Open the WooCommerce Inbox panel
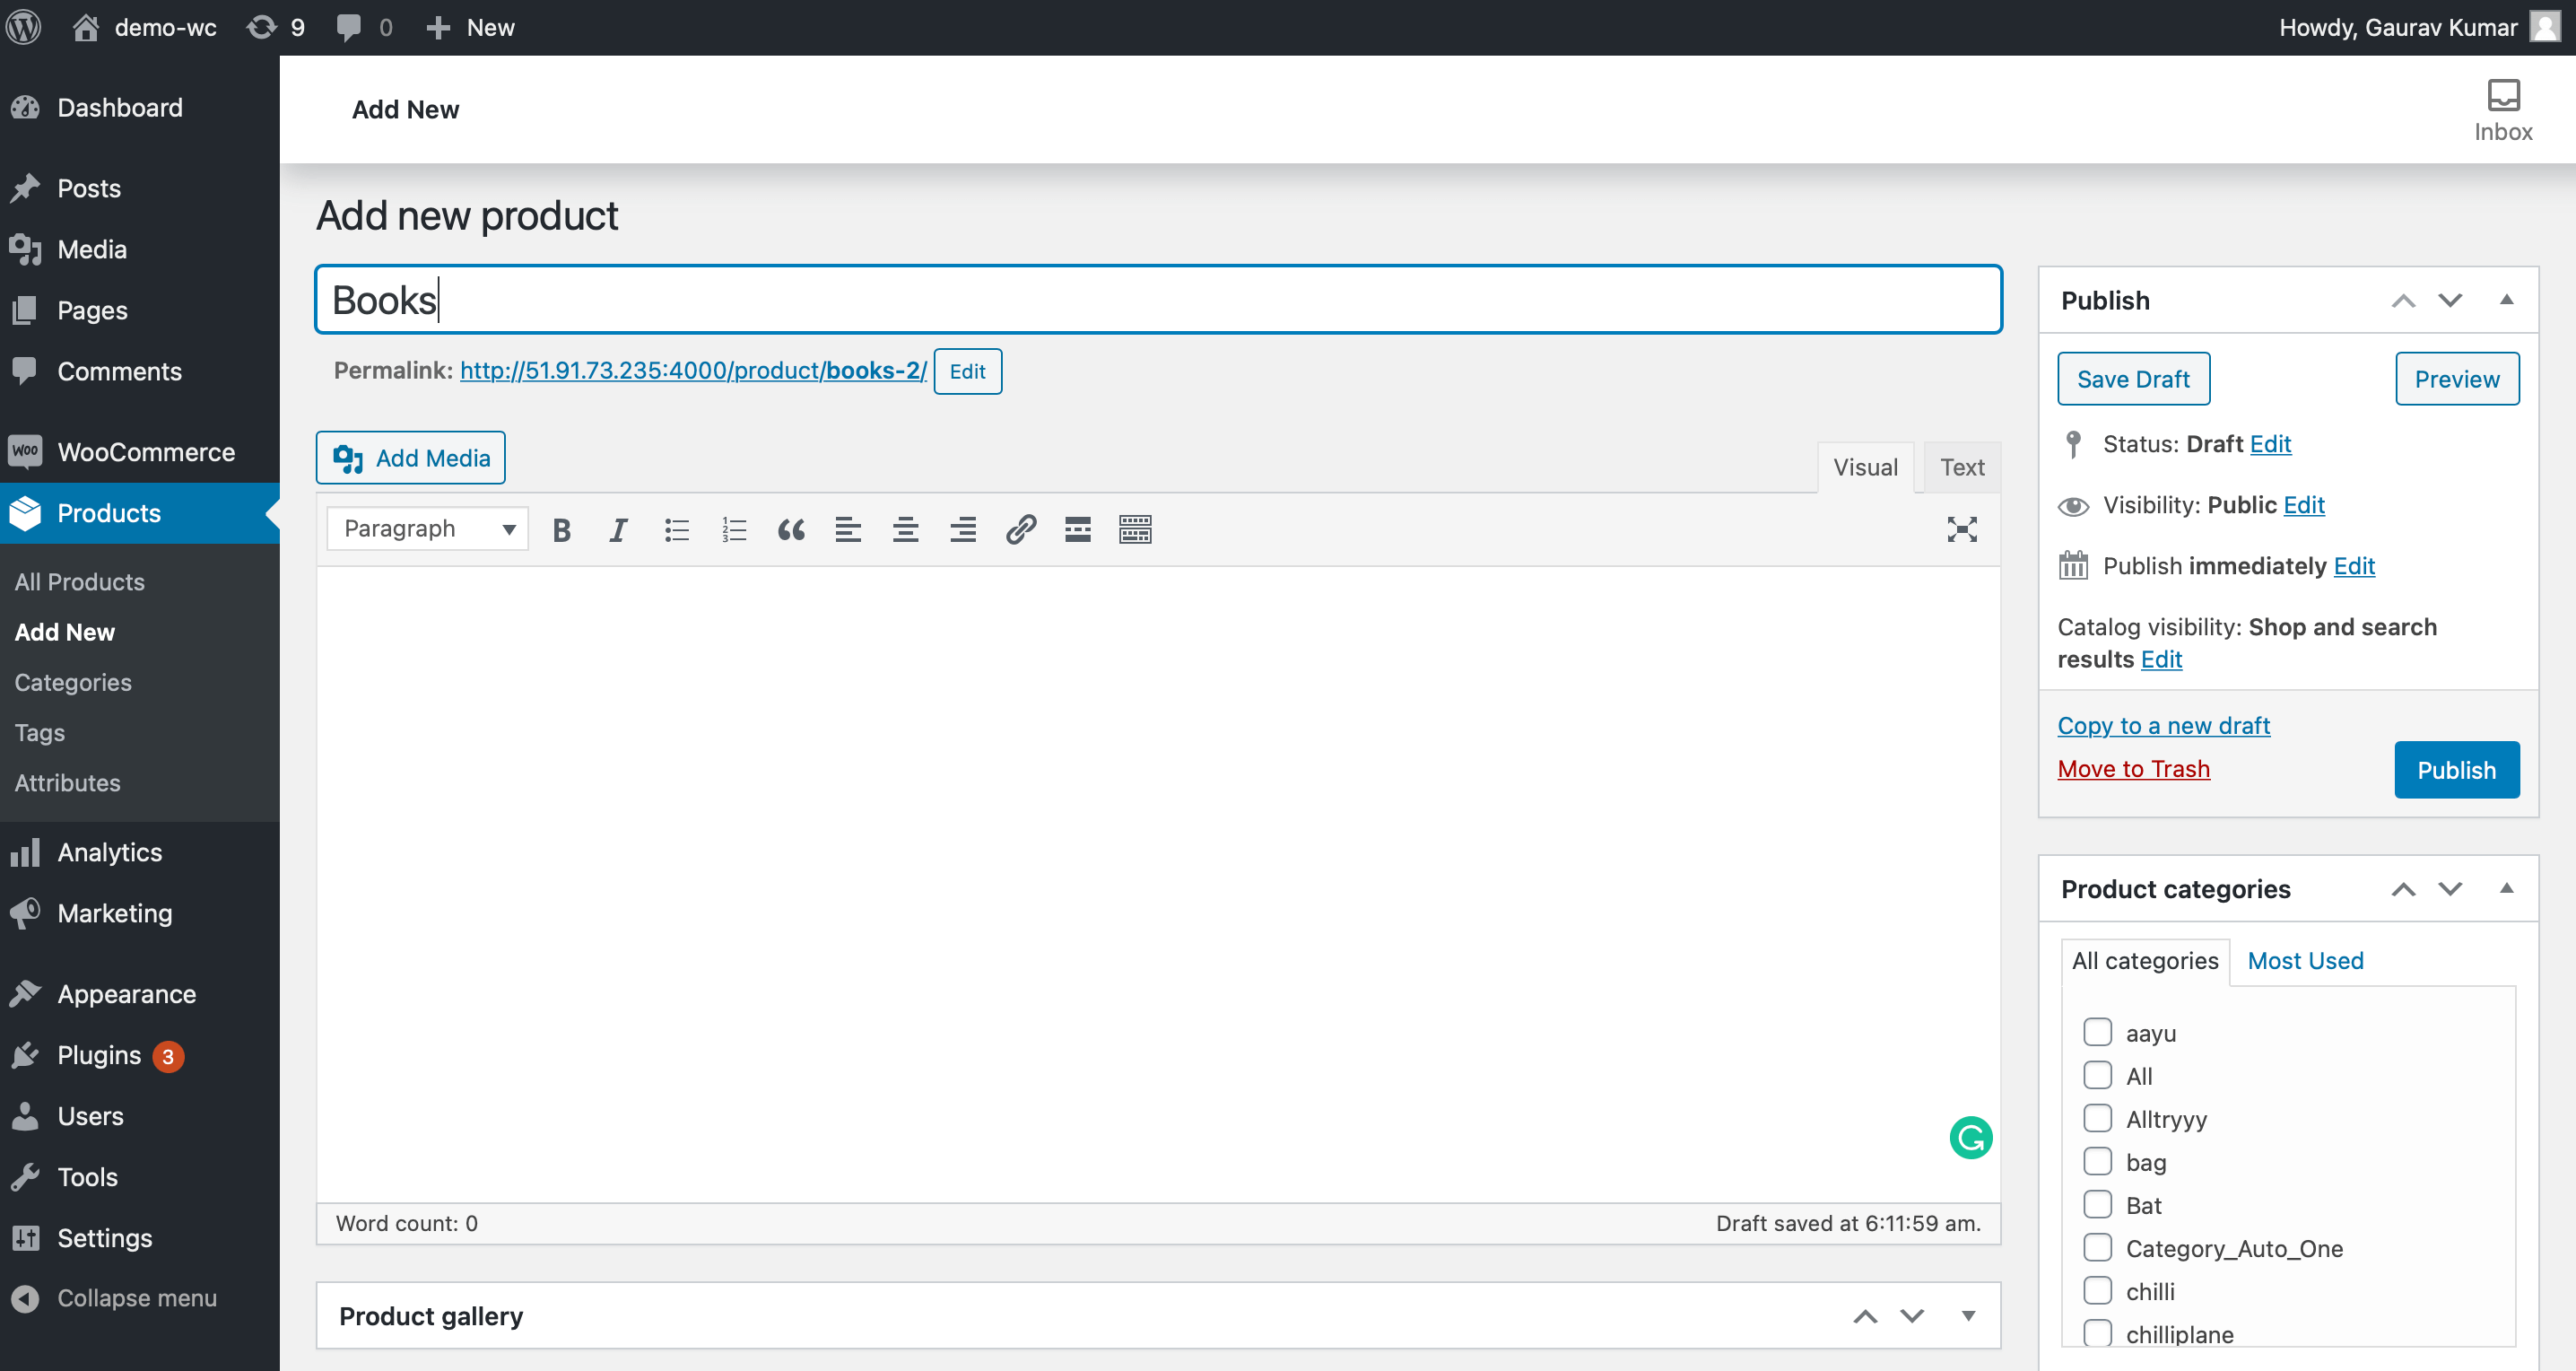The image size is (2576, 1371). tap(2502, 106)
